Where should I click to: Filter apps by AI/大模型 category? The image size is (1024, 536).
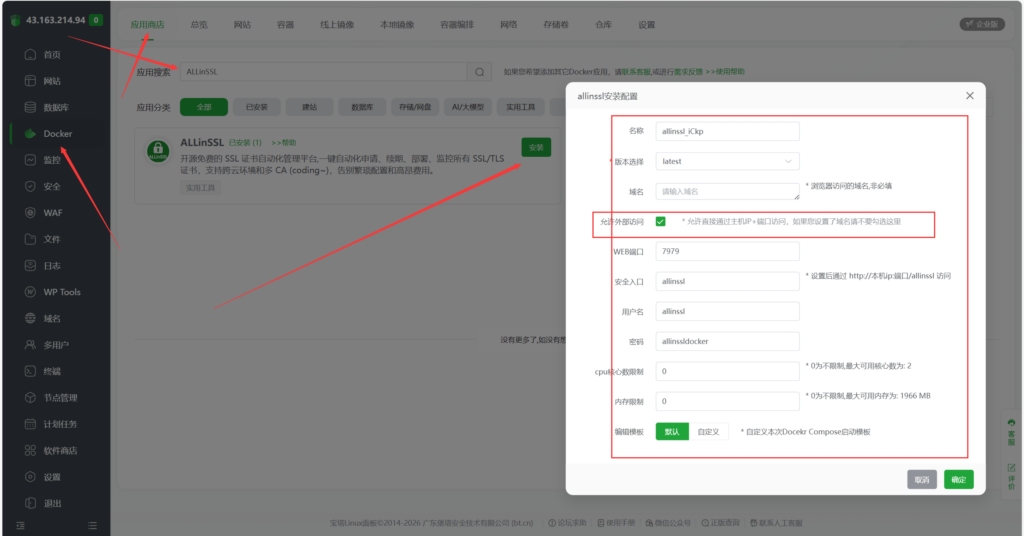pyautogui.click(x=468, y=107)
